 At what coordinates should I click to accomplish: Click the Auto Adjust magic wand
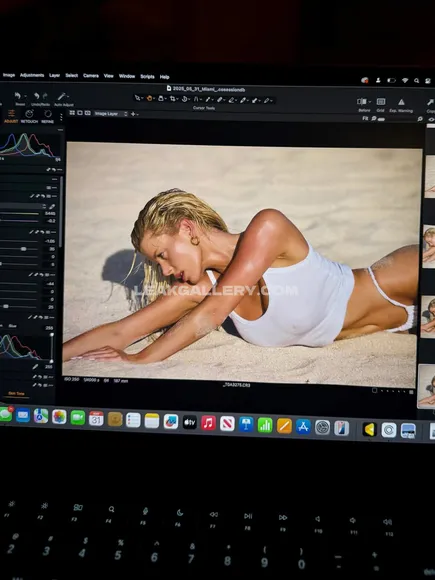(x=61, y=97)
